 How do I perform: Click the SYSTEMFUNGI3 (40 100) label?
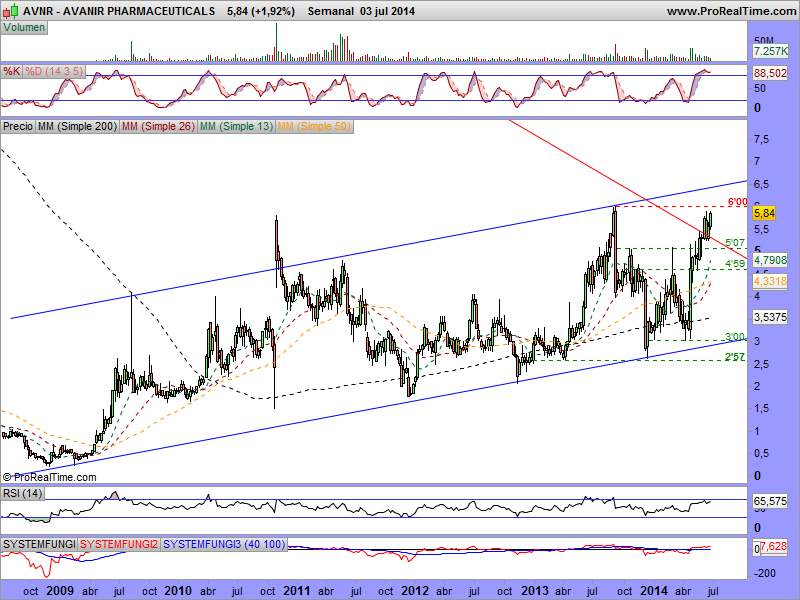(x=224, y=544)
